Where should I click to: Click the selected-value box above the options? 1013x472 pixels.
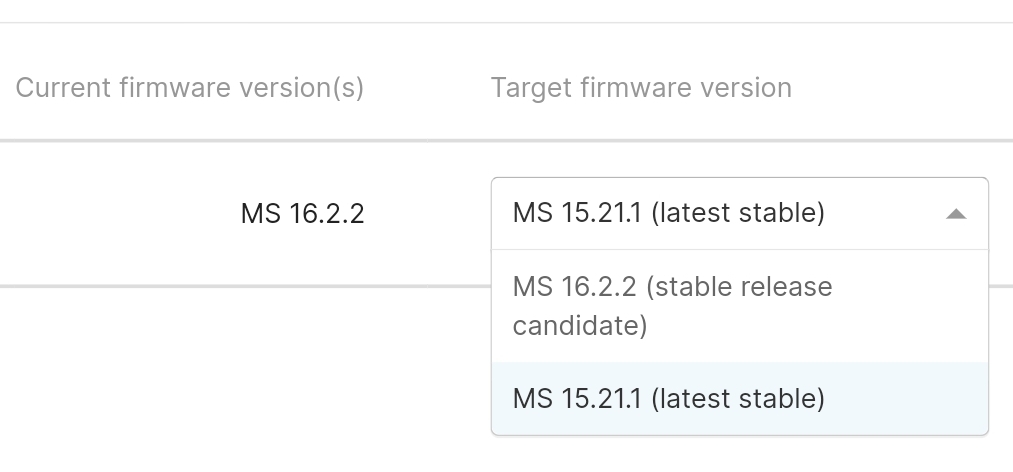point(720,213)
